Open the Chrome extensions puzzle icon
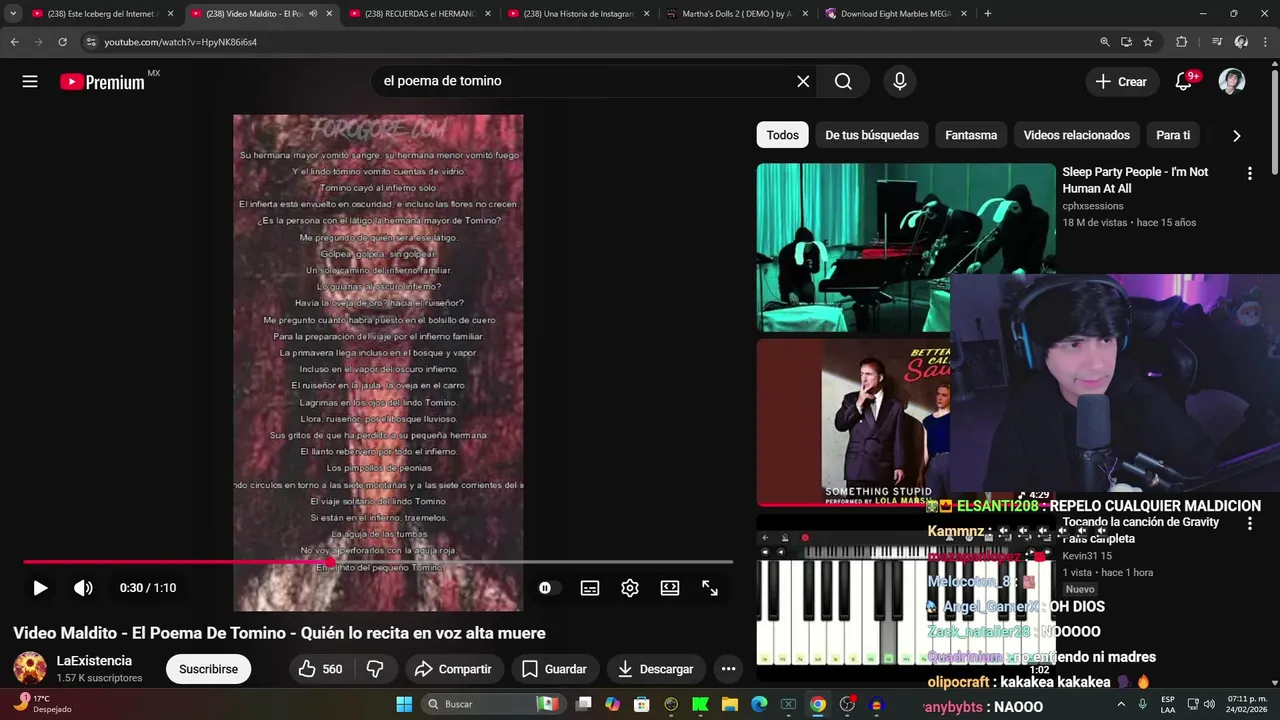Viewport: 1280px width, 720px height. (1181, 42)
